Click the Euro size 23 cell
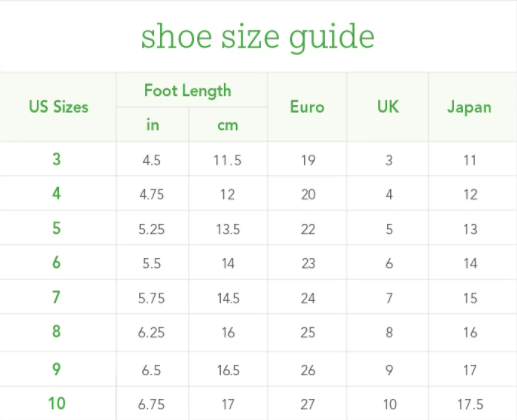The width and height of the screenshot is (517, 420). pos(308,264)
